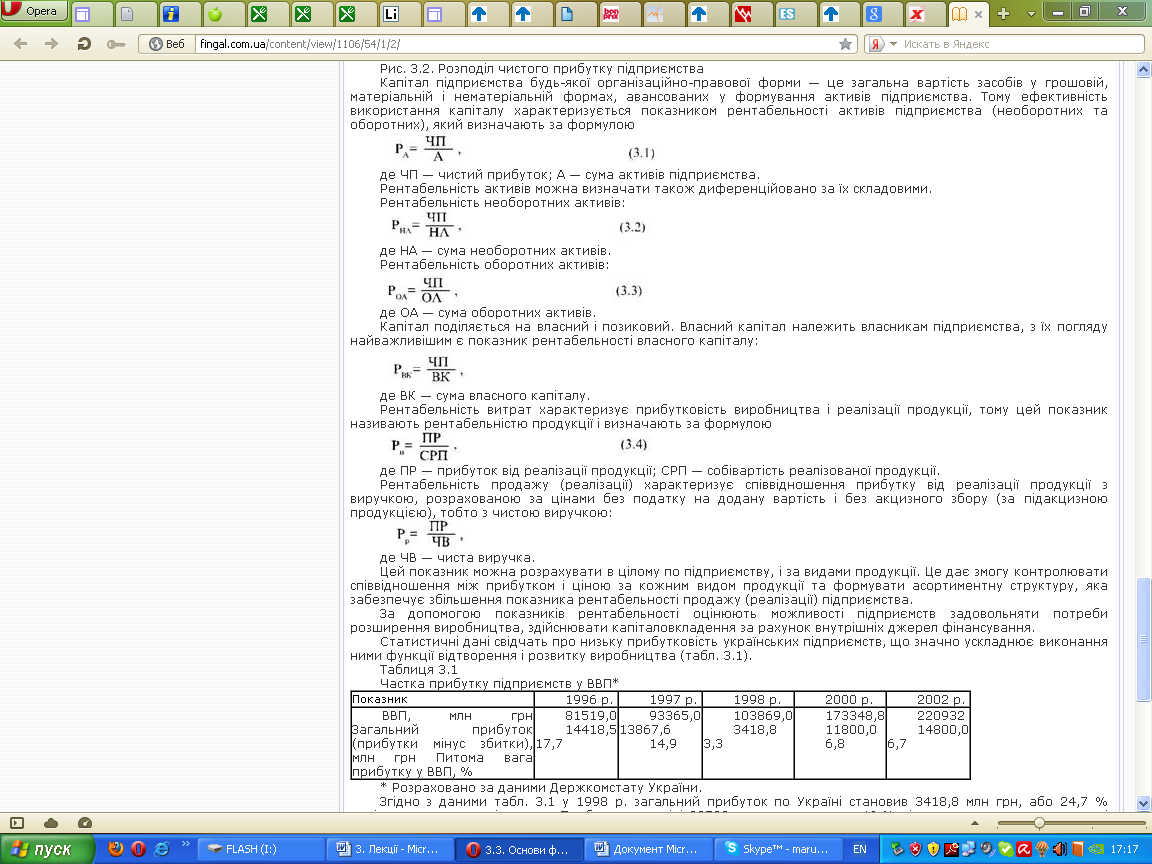Click the formula number (3.1) text
Viewport: 1152px width, 864px height.
point(641,153)
